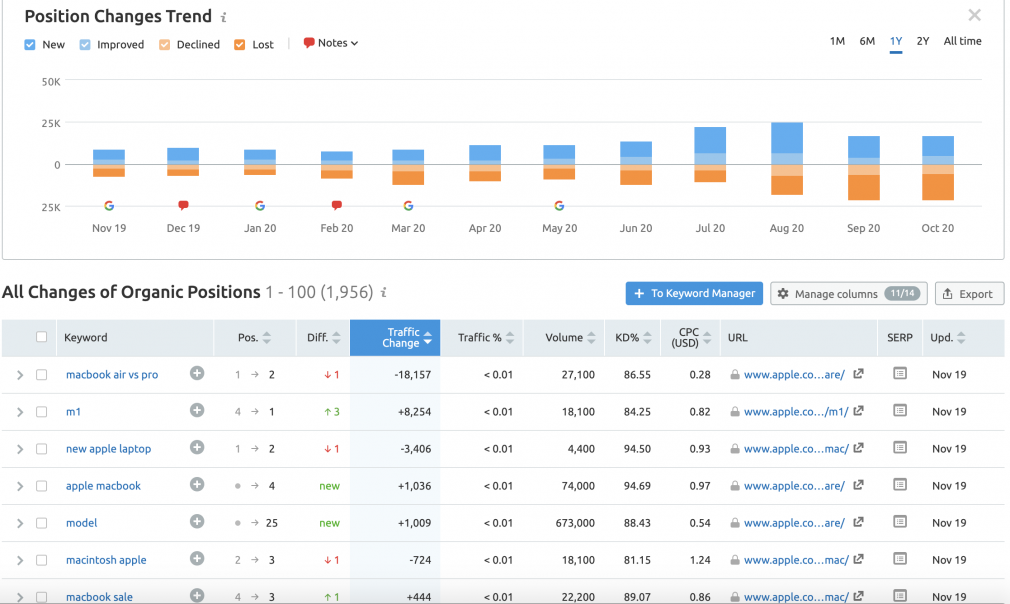The image size is (1010, 604).
Task: Tick the checkbox for "new apple laptop" row
Action: coord(41,449)
